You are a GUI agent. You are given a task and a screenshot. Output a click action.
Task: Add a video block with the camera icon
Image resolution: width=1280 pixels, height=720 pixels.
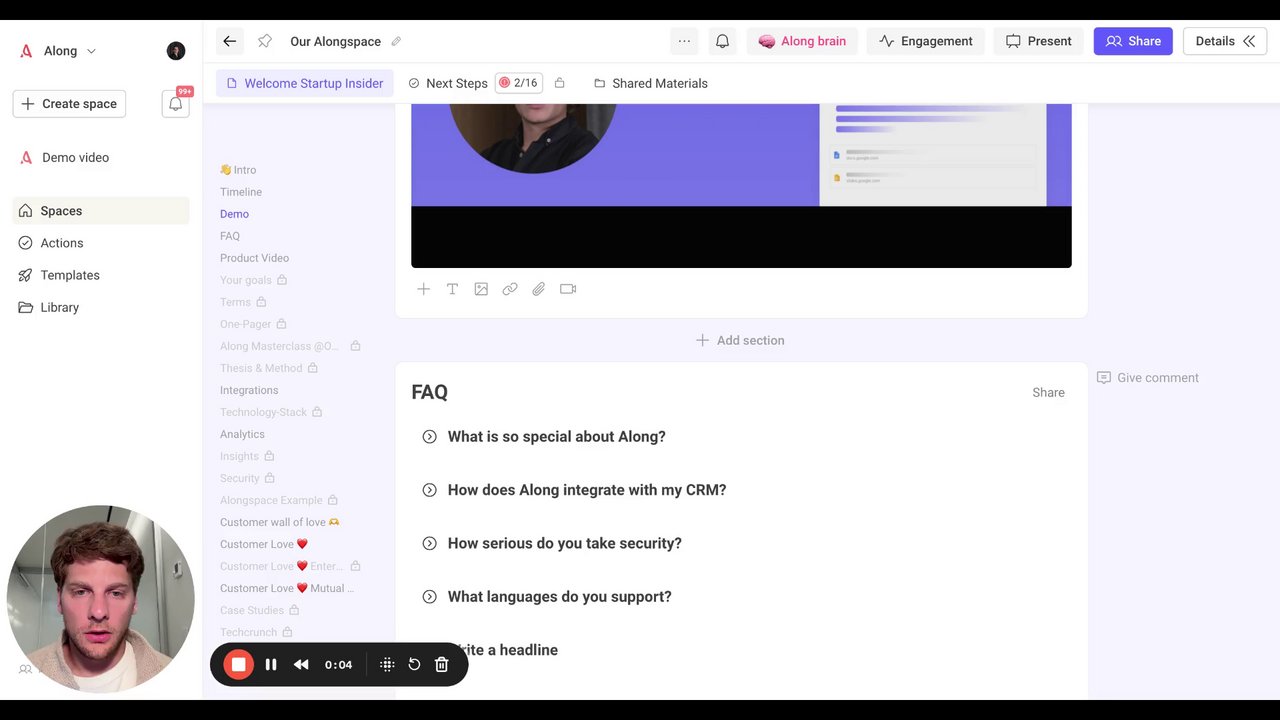pyautogui.click(x=568, y=289)
